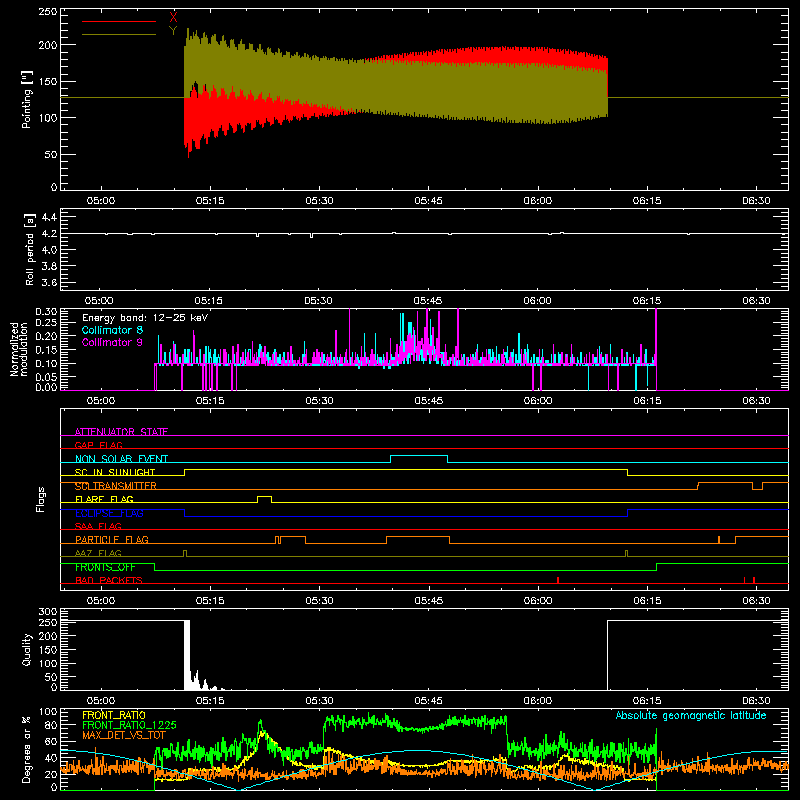Select the green FRONT_RATIO_1225 legend entry
The height and width of the screenshot is (800, 800).
(x=129, y=725)
